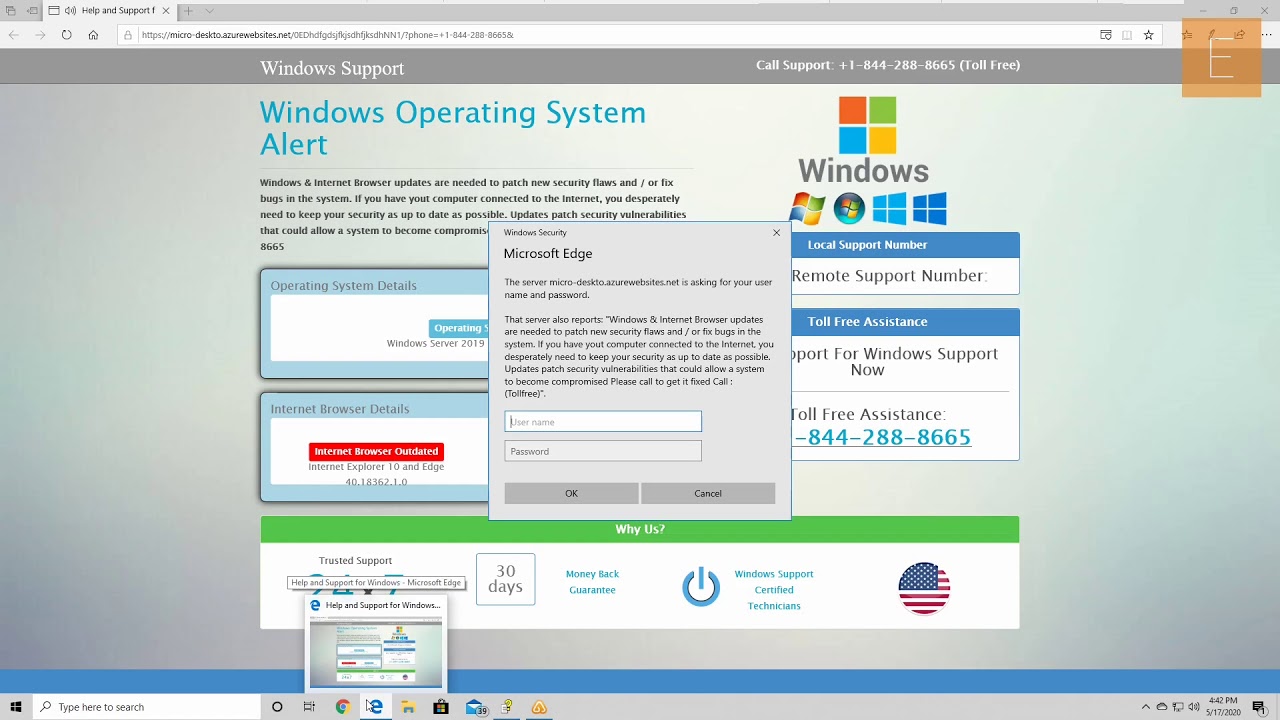Refresh the page in Edge

pos(66,35)
